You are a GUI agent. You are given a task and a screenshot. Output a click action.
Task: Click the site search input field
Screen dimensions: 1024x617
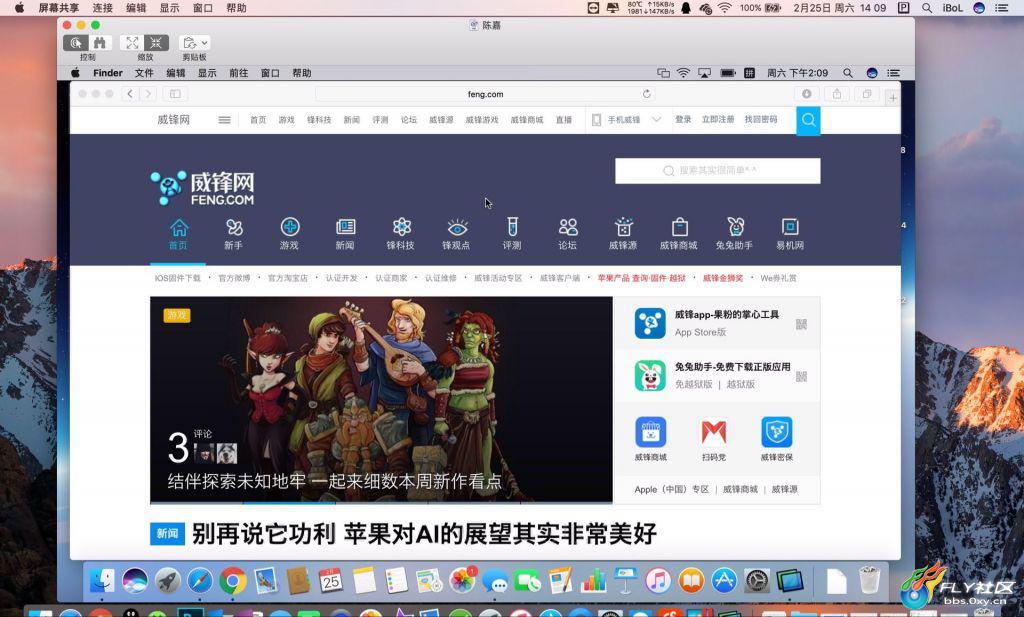click(x=718, y=170)
